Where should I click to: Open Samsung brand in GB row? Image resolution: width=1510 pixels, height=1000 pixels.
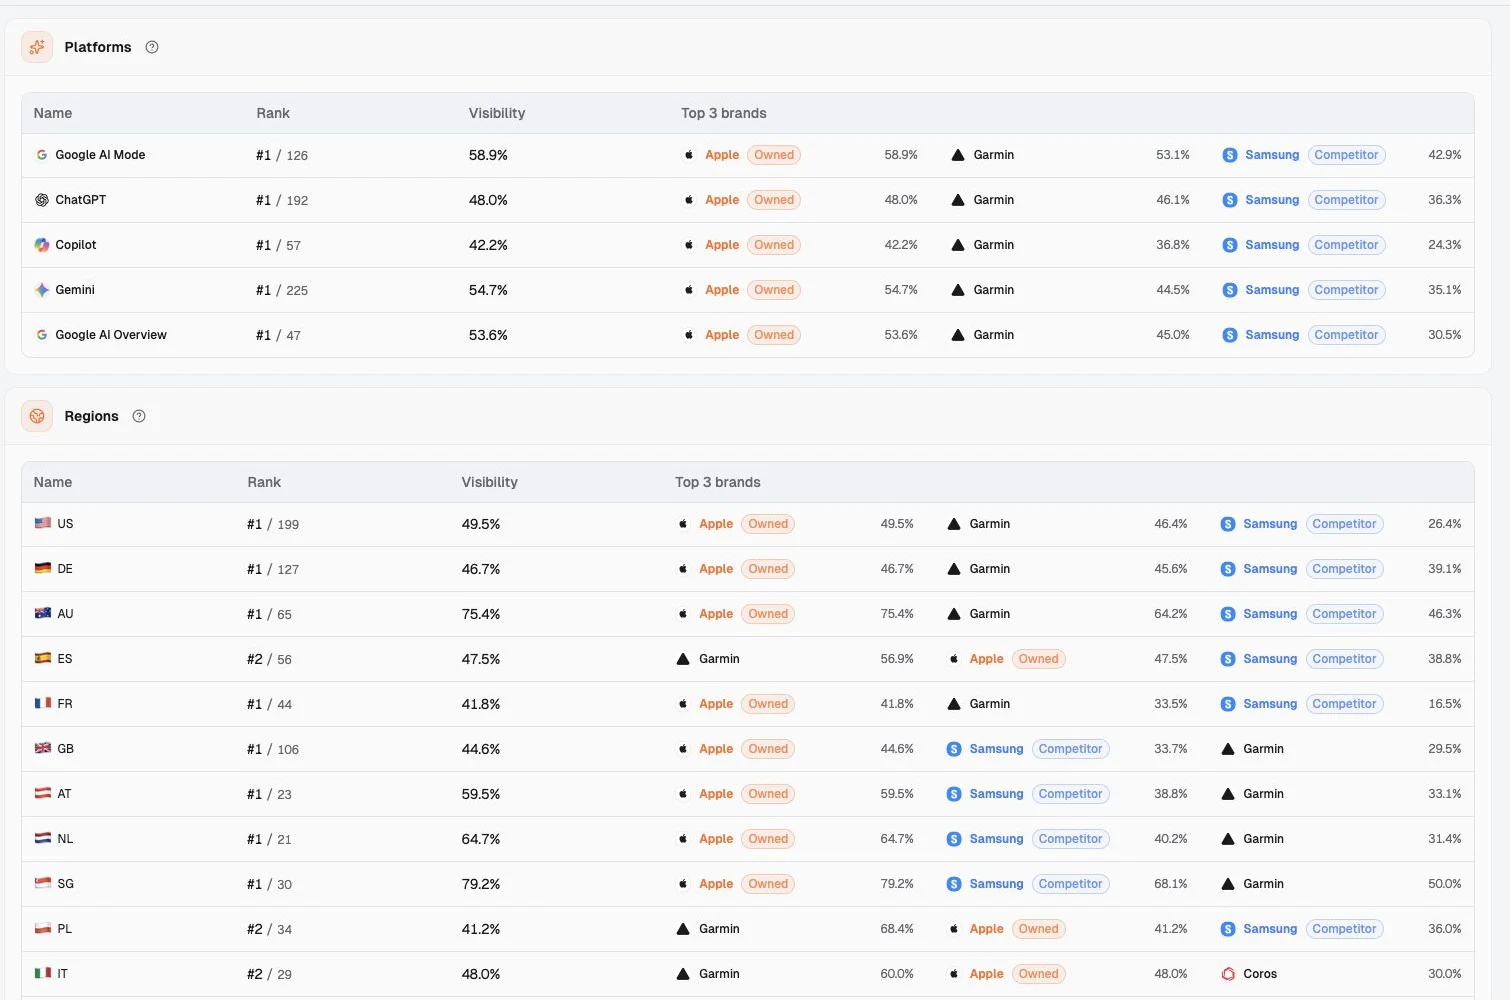(996, 749)
